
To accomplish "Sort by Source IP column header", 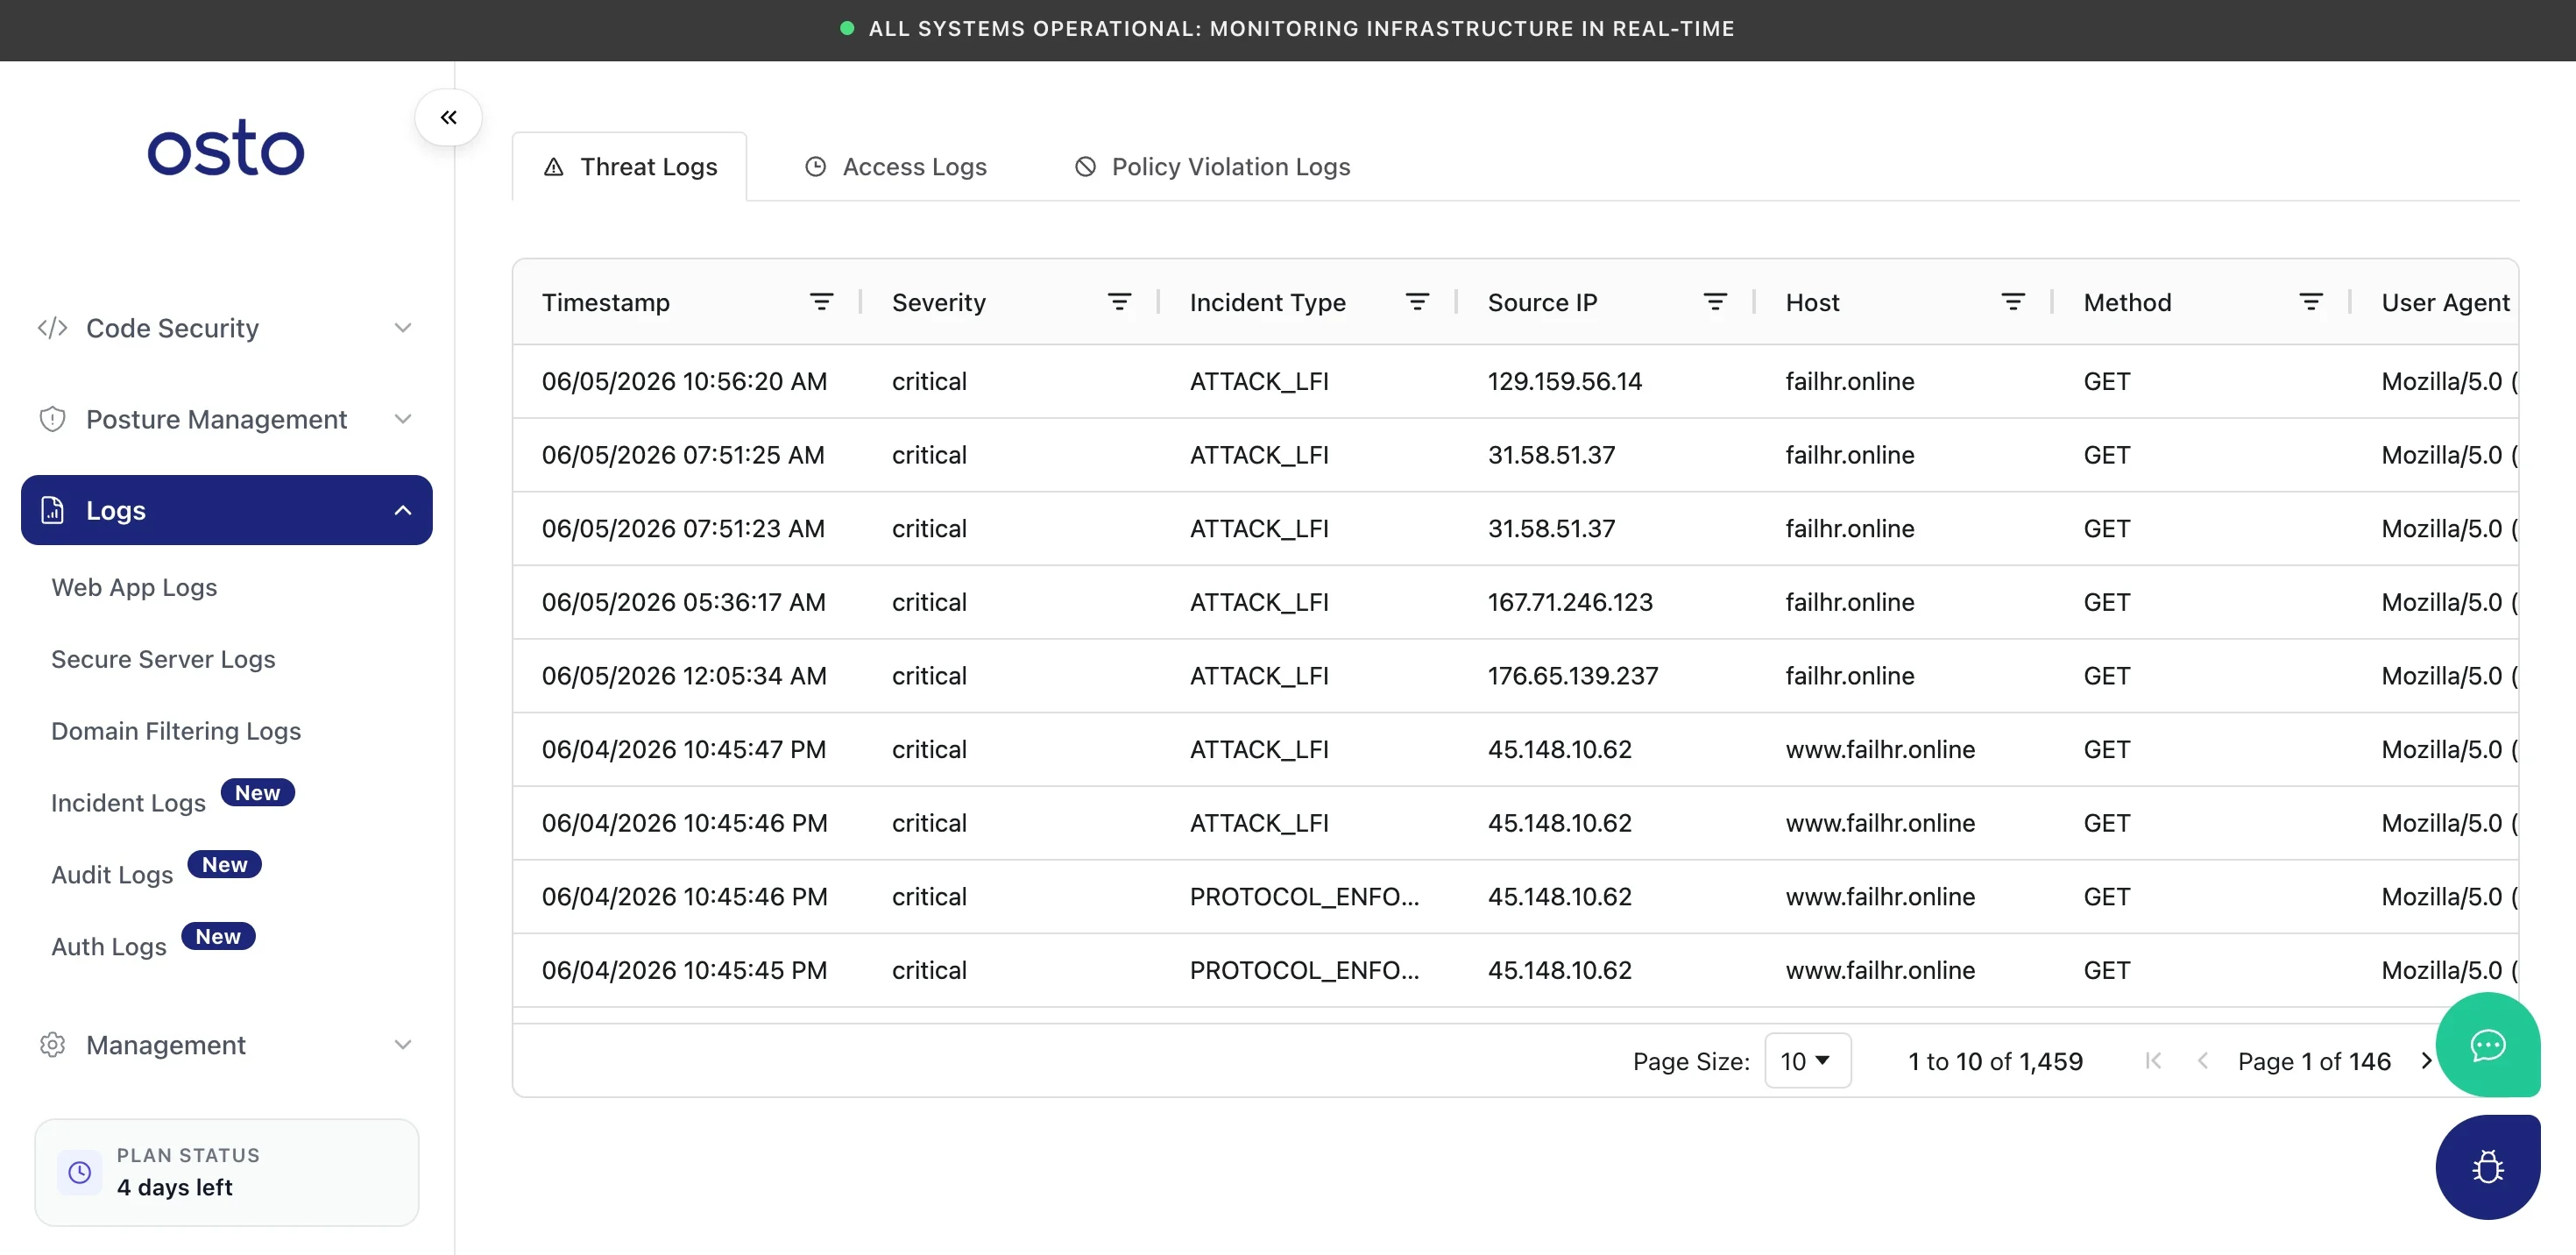I will 1543,302.
